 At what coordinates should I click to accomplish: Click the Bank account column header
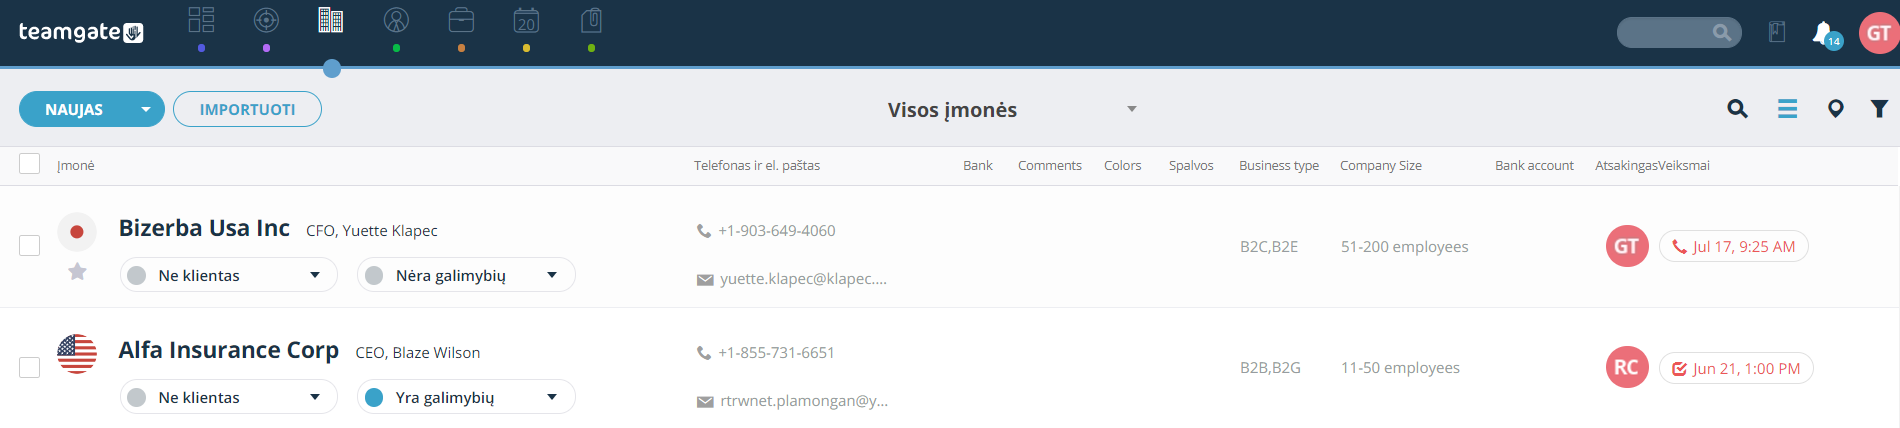click(x=1534, y=166)
